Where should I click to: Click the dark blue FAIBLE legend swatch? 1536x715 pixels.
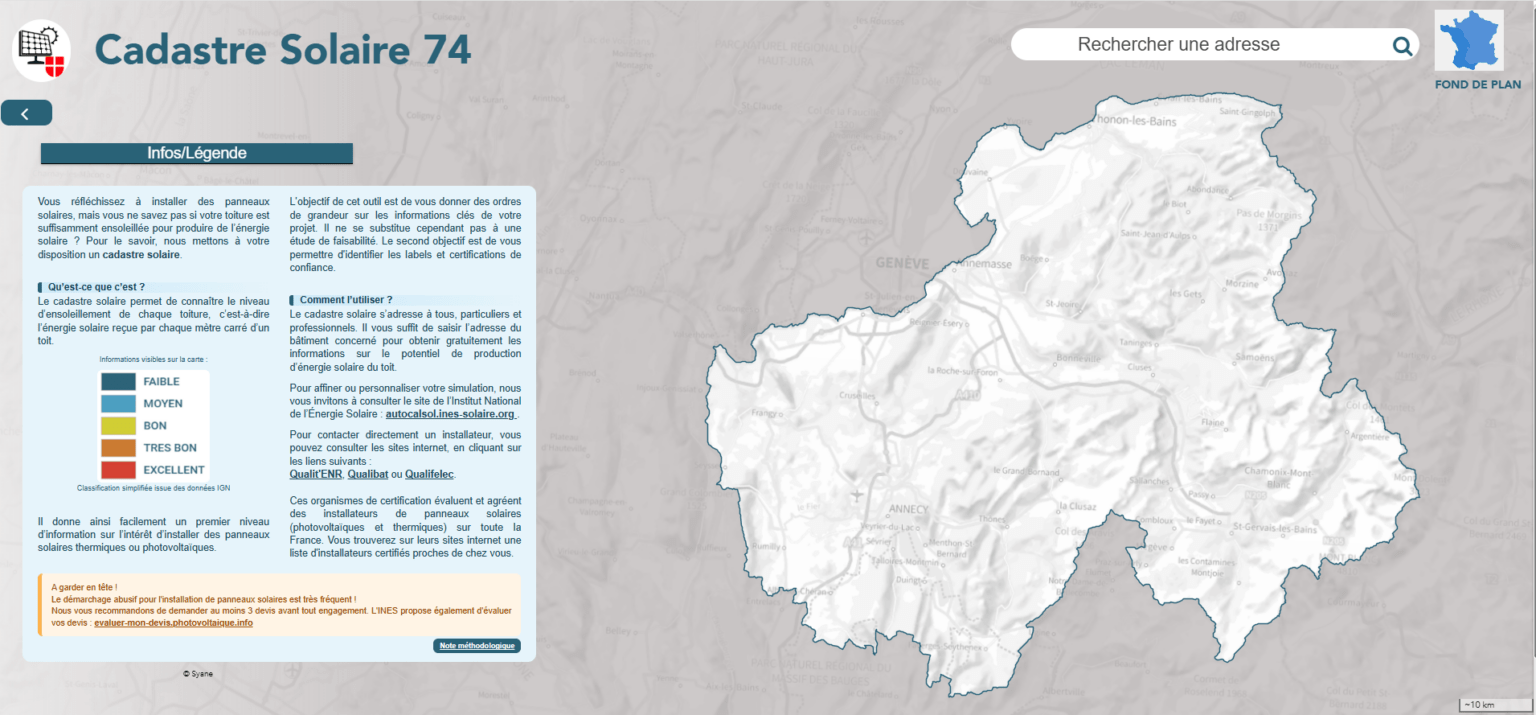coord(118,381)
